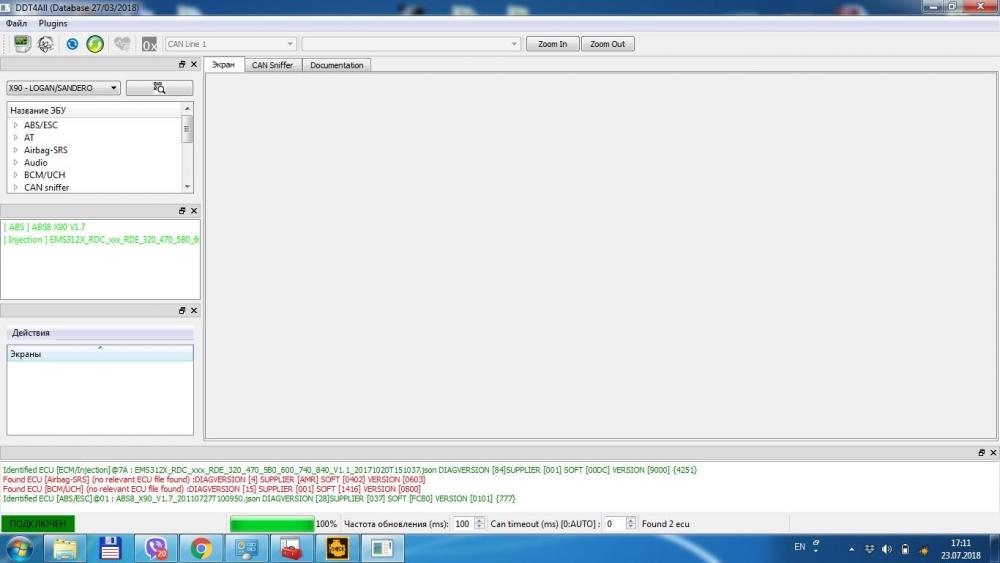This screenshot has height=563, width=1000.
Task: Click the Действия header label
Action: [31, 333]
